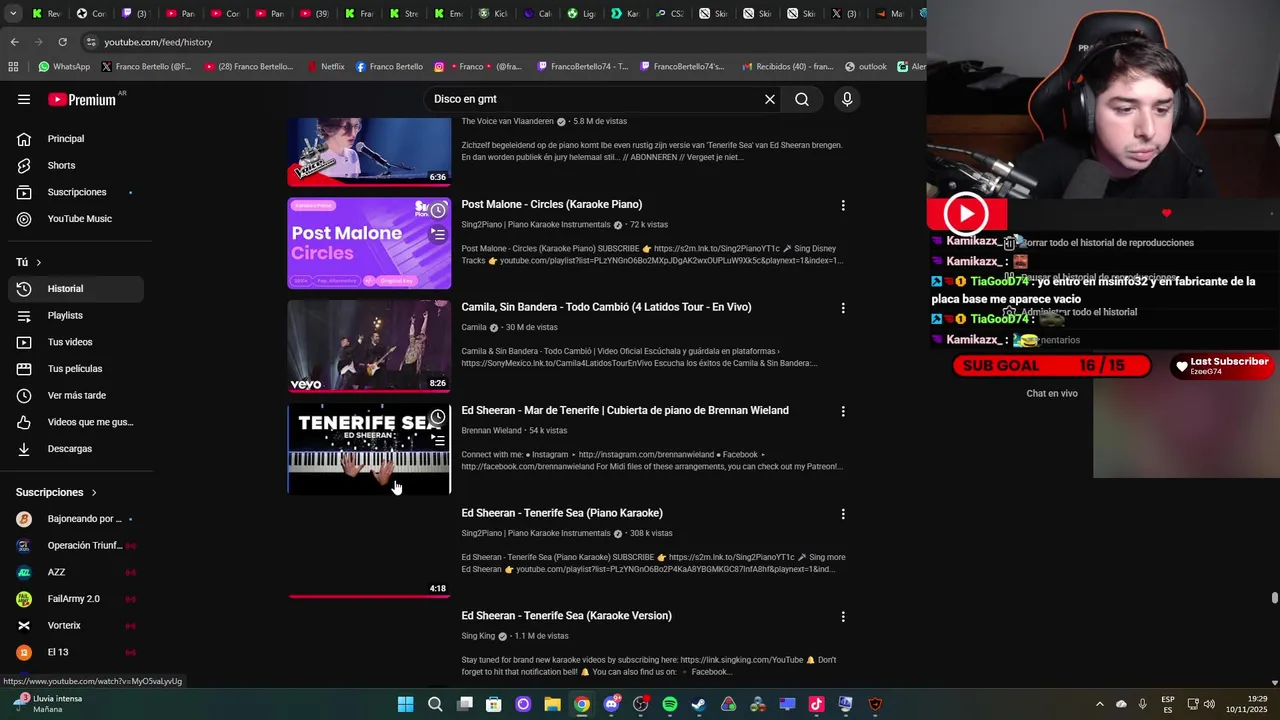Open the Post Malone Circles thumbnail

[369, 244]
